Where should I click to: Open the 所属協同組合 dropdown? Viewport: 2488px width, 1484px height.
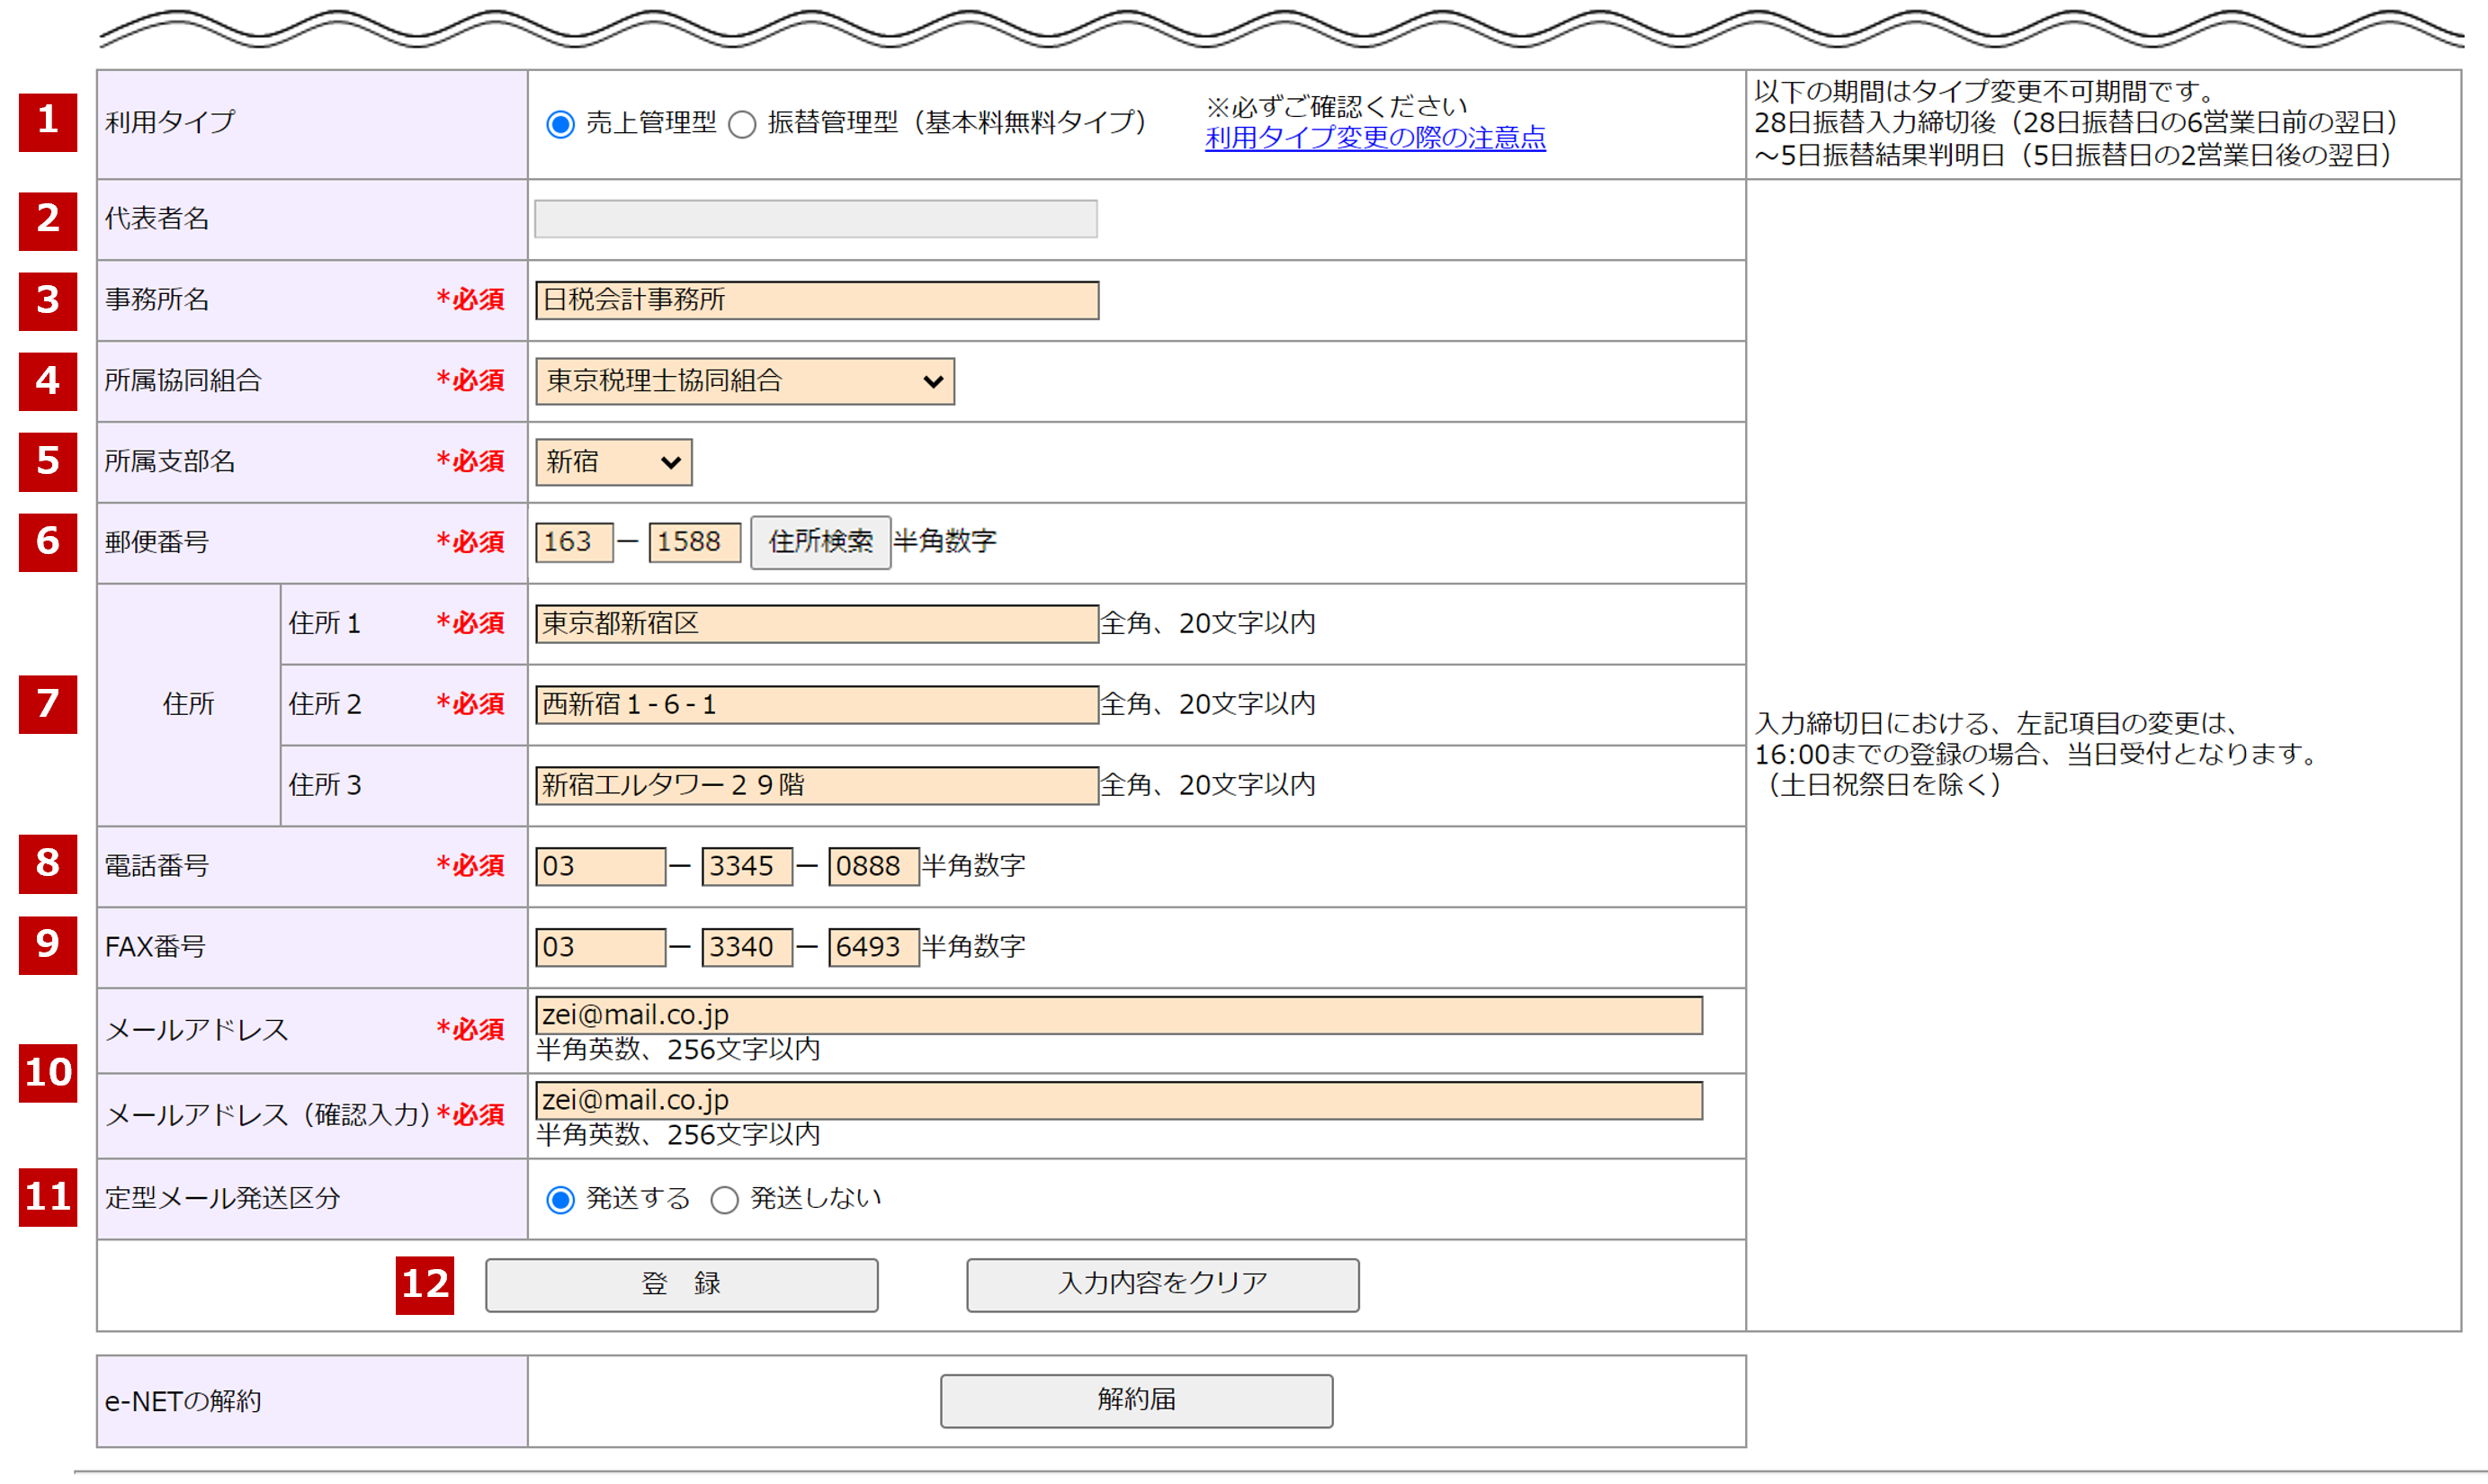pyautogui.click(x=744, y=381)
